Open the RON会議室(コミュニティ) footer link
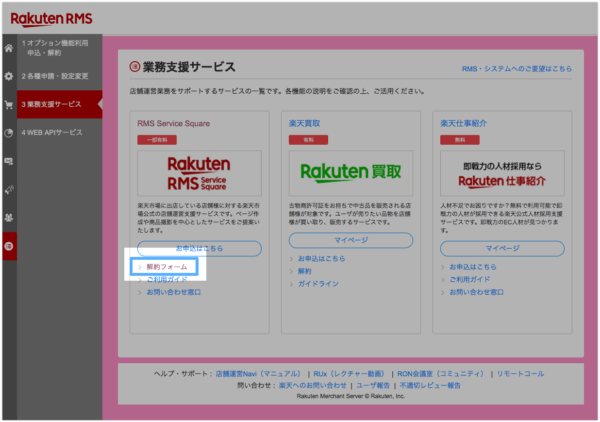Viewport: 600px width, 422px height. click(x=440, y=373)
